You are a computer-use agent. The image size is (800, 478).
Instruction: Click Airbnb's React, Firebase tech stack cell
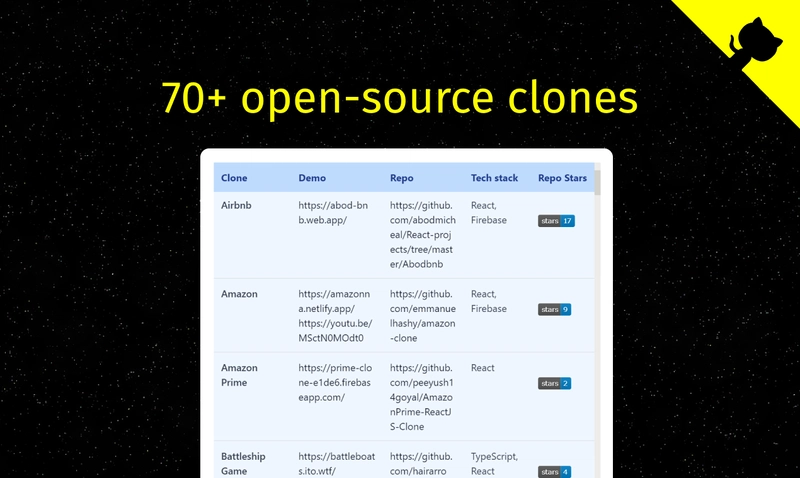pyautogui.click(x=489, y=213)
